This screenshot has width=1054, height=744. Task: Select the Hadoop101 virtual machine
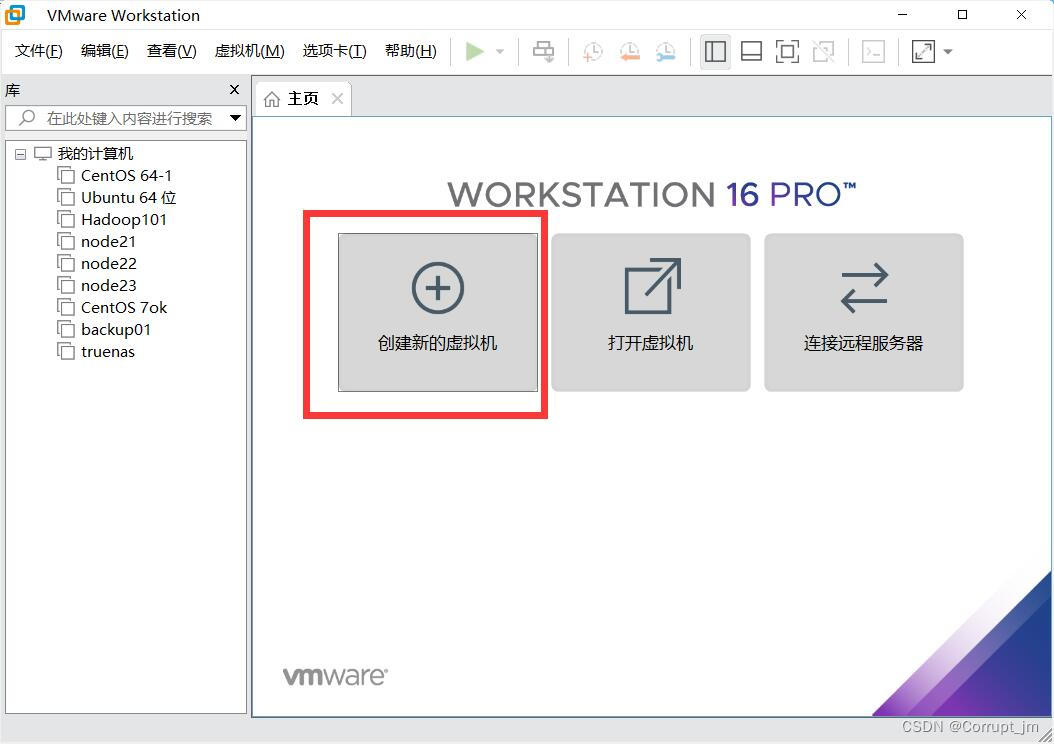click(x=124, y=220)
